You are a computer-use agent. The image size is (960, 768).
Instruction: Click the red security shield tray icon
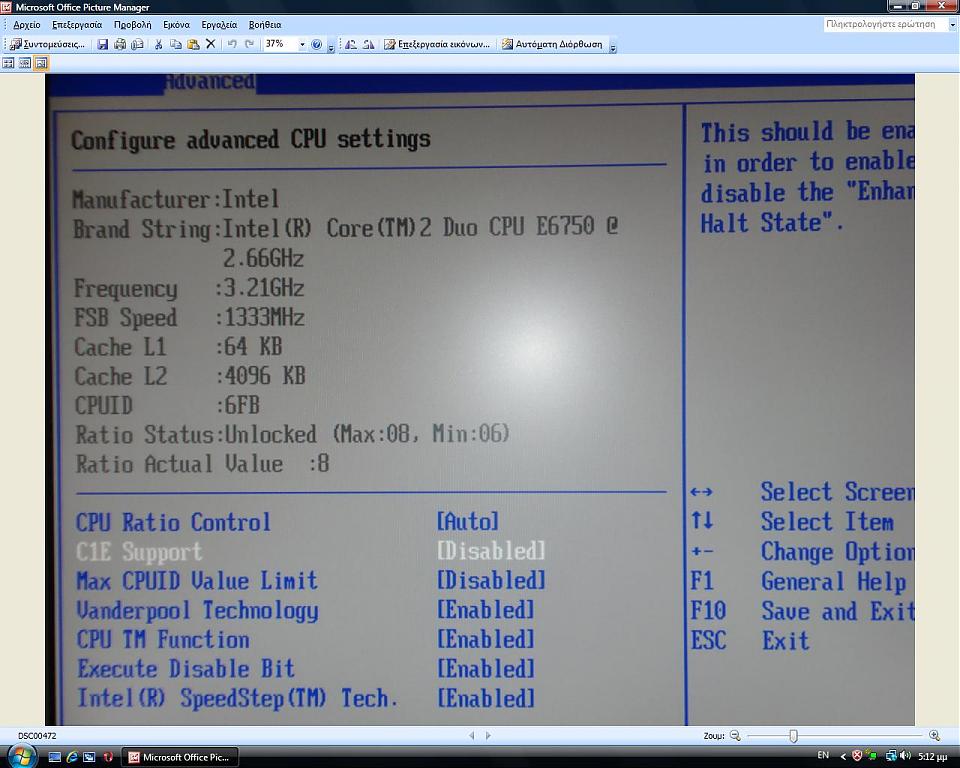857,756
